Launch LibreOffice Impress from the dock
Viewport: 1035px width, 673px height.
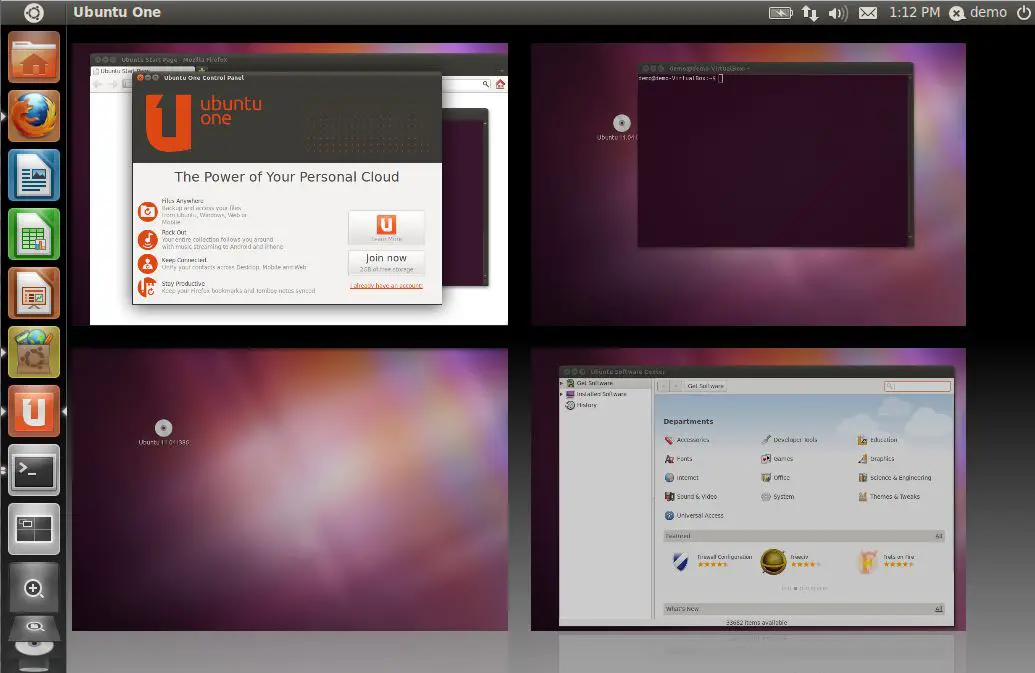click(x=34, y=293)
